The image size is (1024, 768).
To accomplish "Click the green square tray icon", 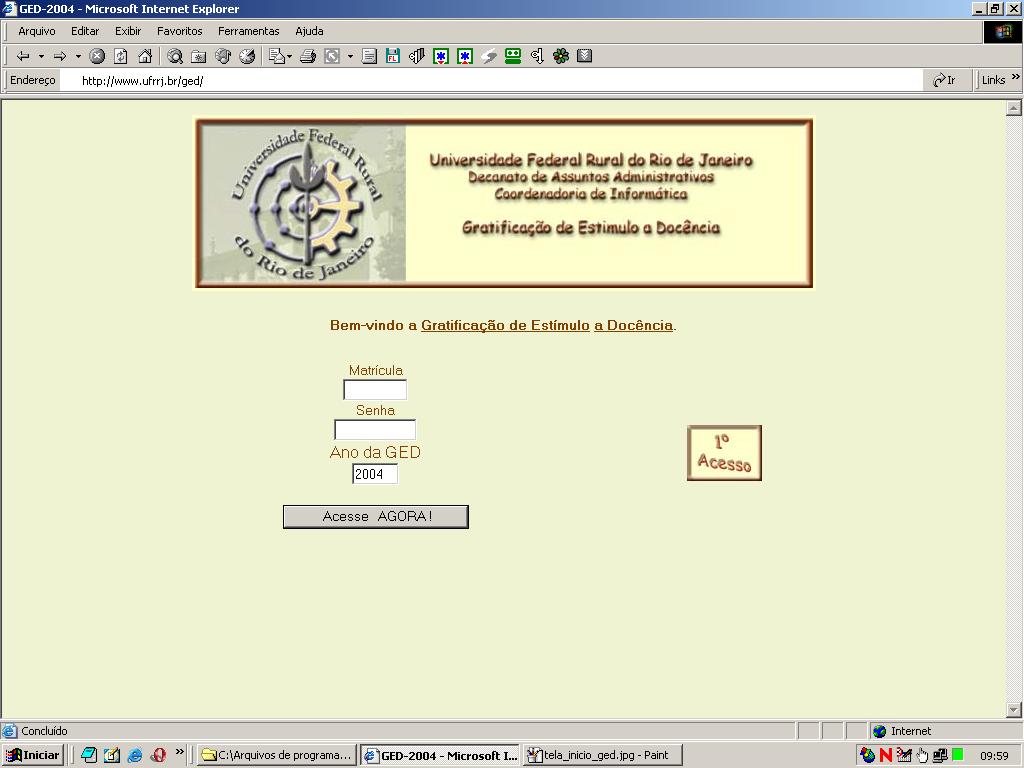I will click(x=958, y=755).
